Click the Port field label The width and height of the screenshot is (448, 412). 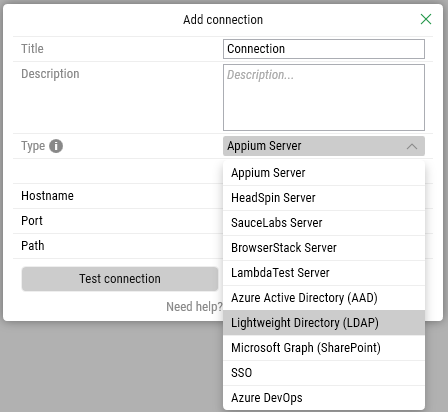tap(32, 221)
